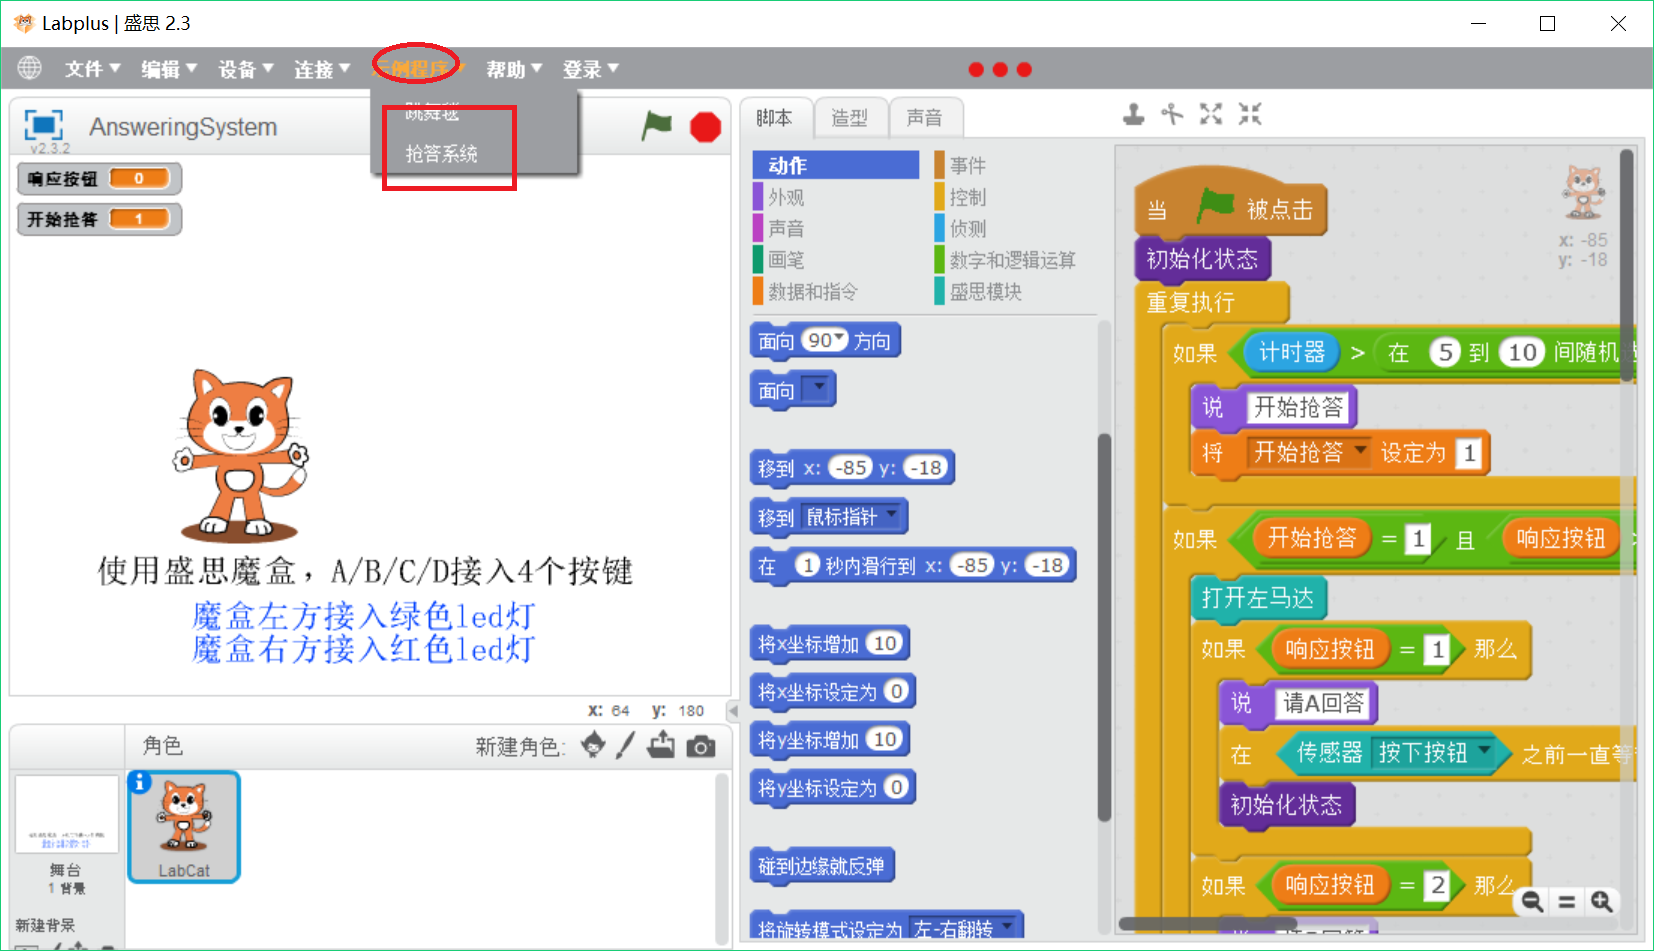
Task: Switch to the 造型 tab
Action: tap(849, 118)
